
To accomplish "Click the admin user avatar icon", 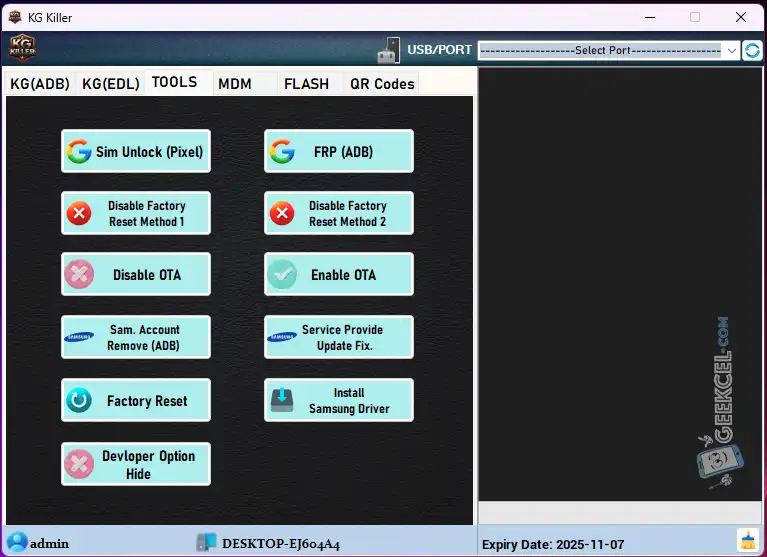I will click(17, 542).
